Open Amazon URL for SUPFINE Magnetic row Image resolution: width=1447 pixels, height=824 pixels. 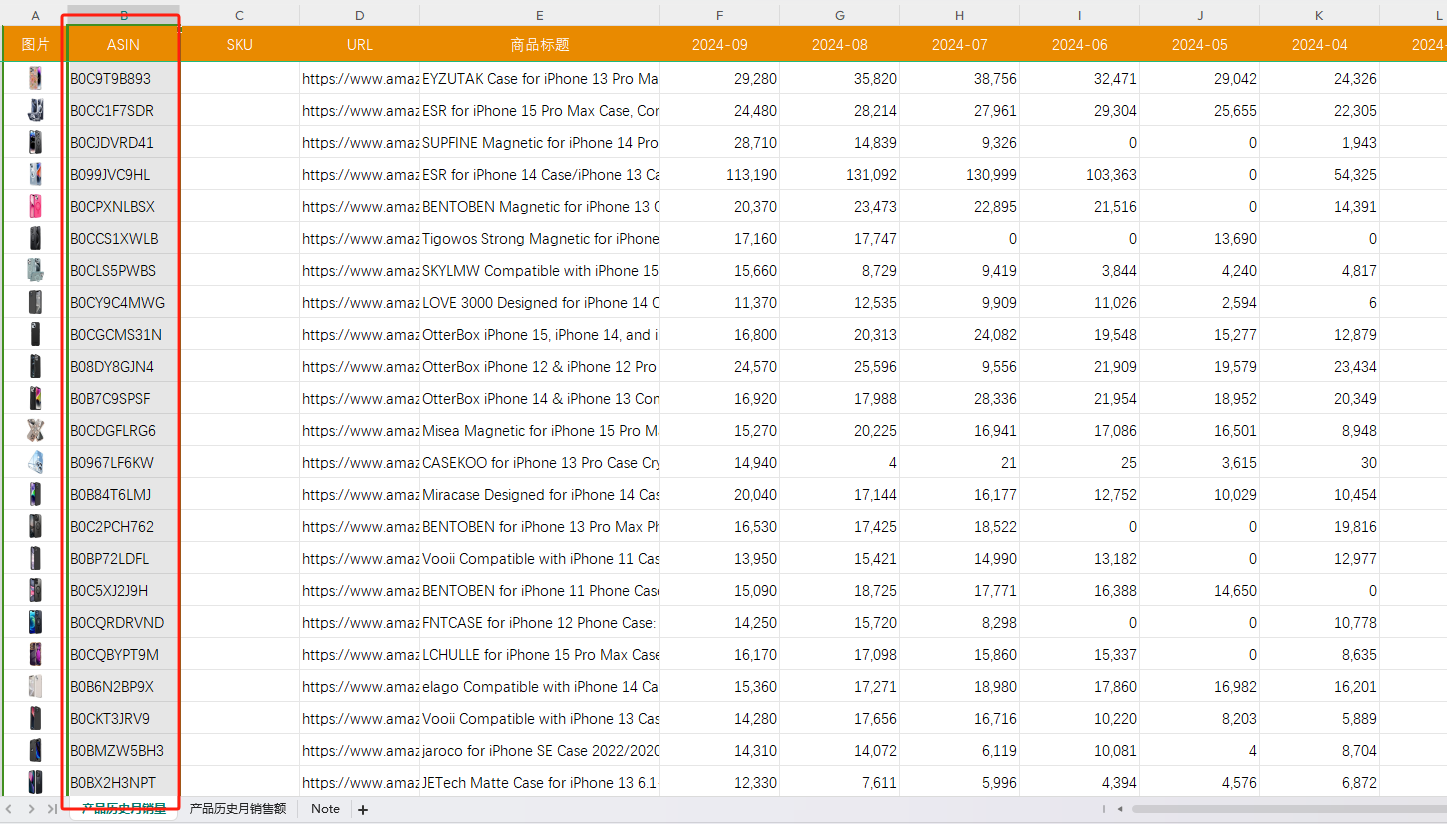pos(359,142)
